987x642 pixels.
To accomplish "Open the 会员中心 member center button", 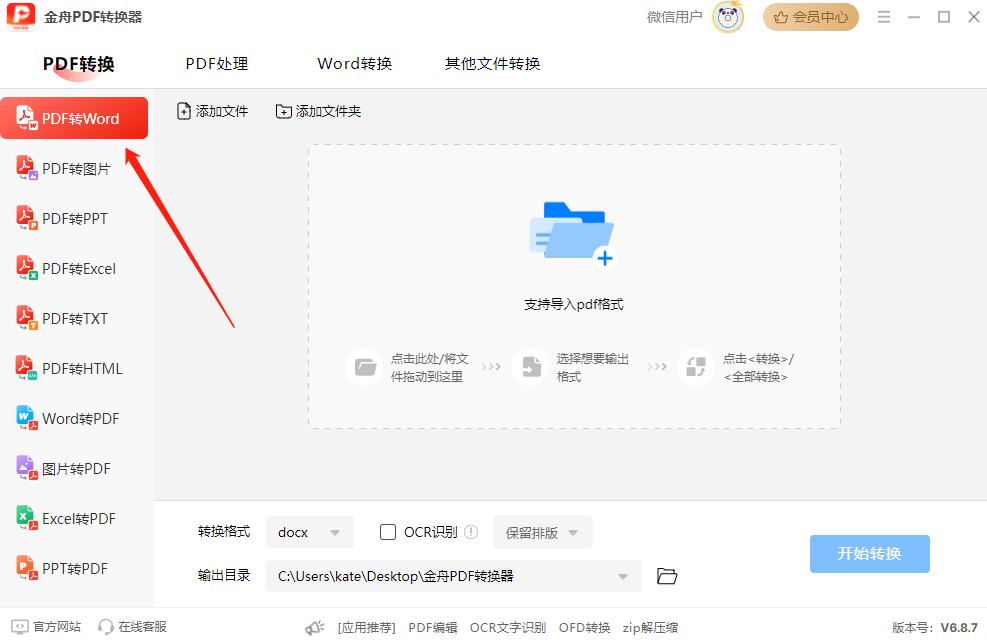I will [811, 17].
